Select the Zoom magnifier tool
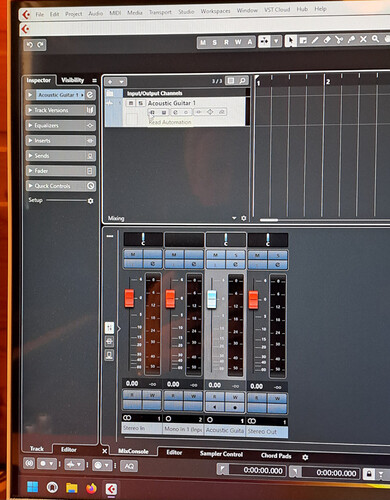The height and width of the screenshot is (500, 390). point(375,39)
